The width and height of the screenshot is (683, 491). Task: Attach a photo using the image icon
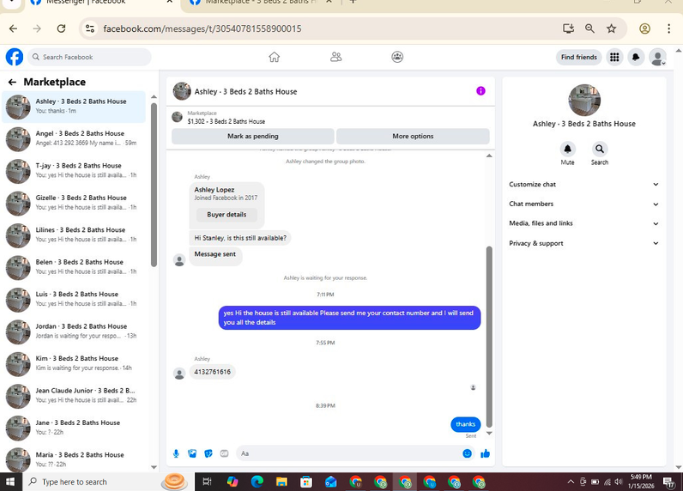point(192,454)
